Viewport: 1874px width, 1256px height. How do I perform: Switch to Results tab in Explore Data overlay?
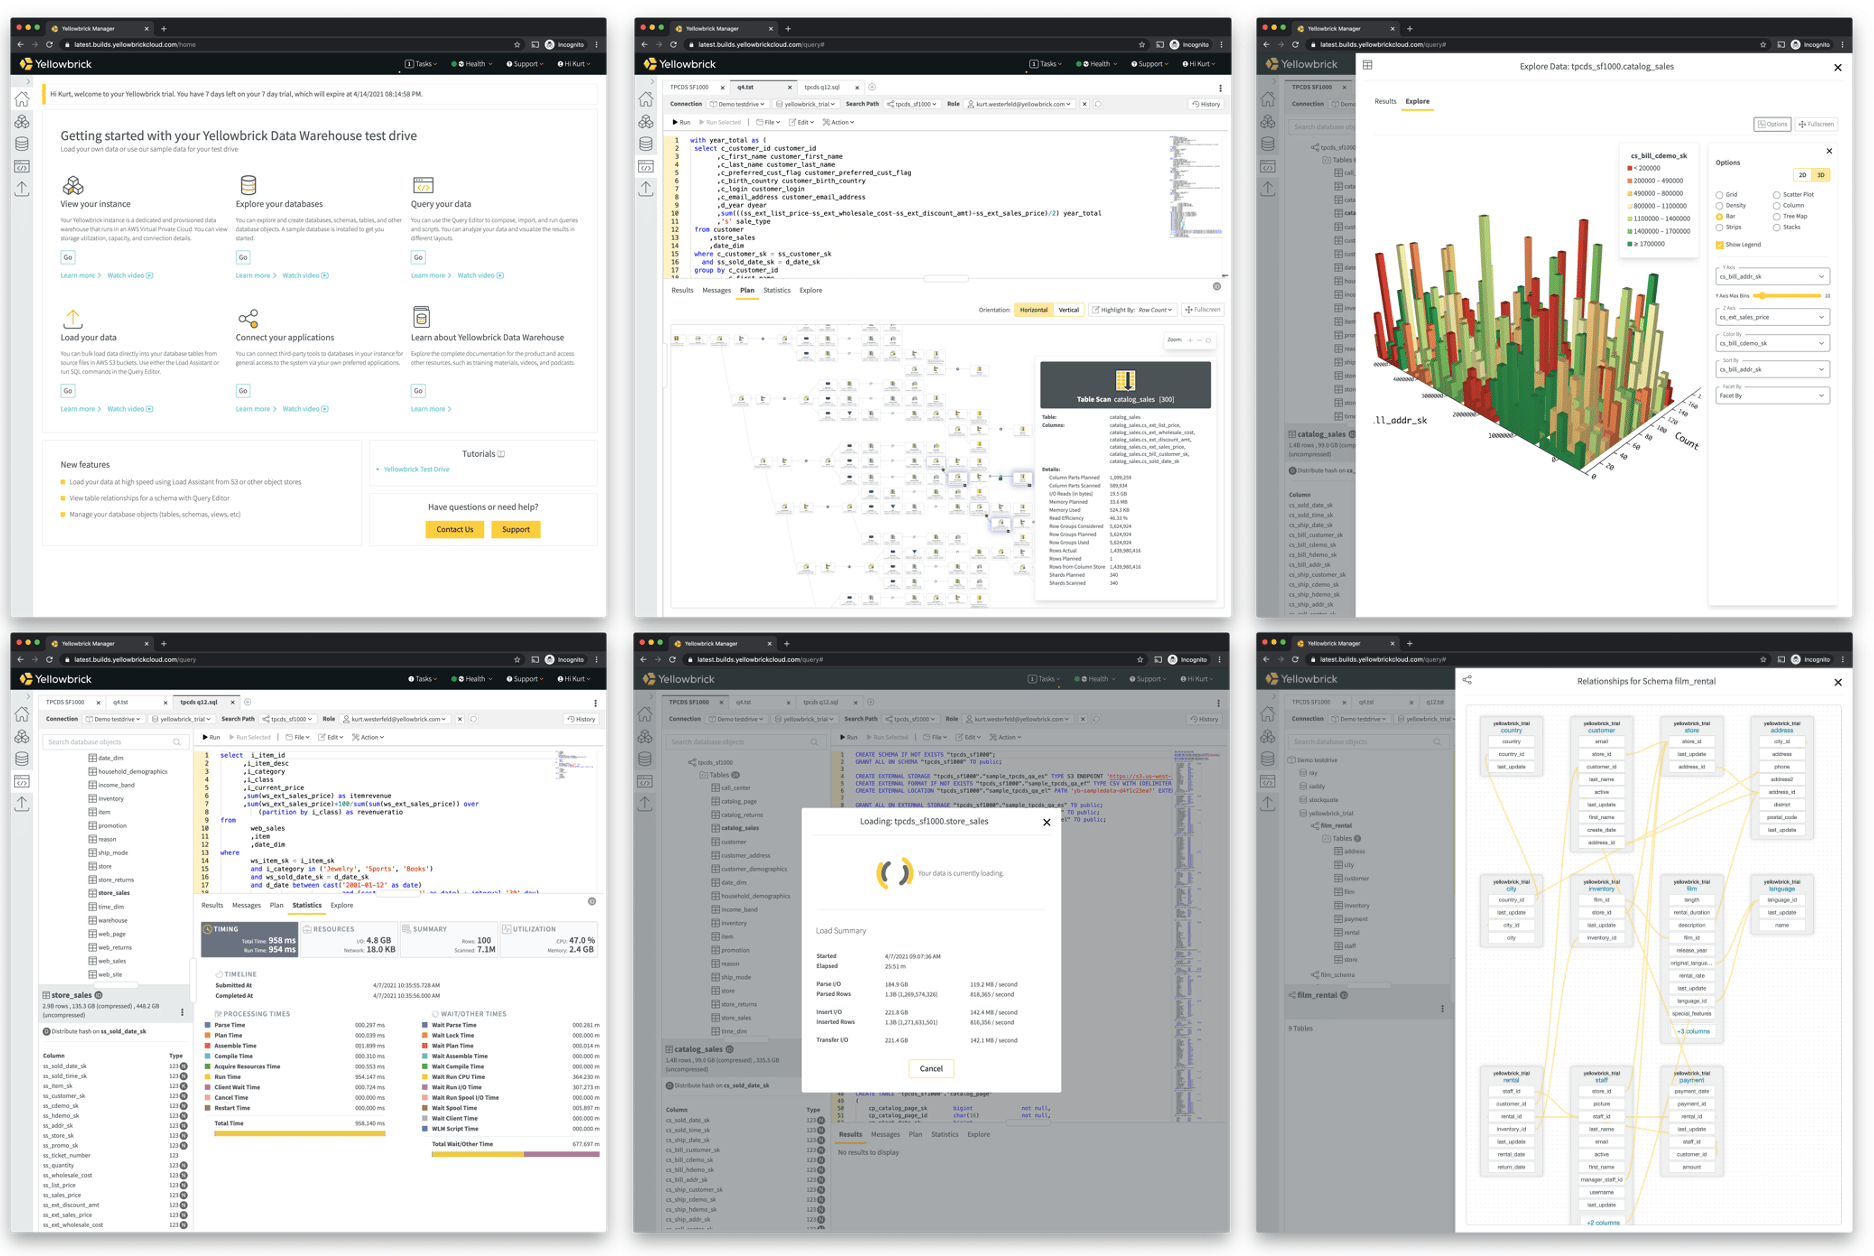tap(1385, 101)
